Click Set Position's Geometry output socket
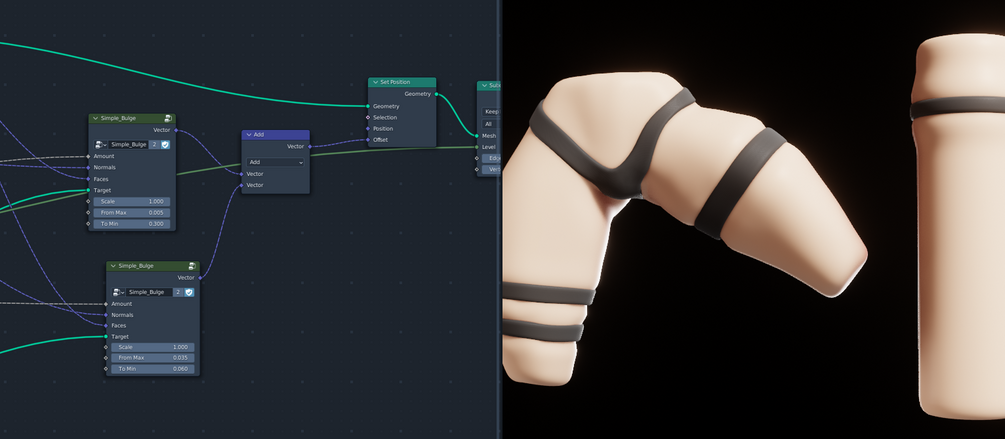Image resolution: width=1005 pixels, height=439 pixels. tap(436, 94)
